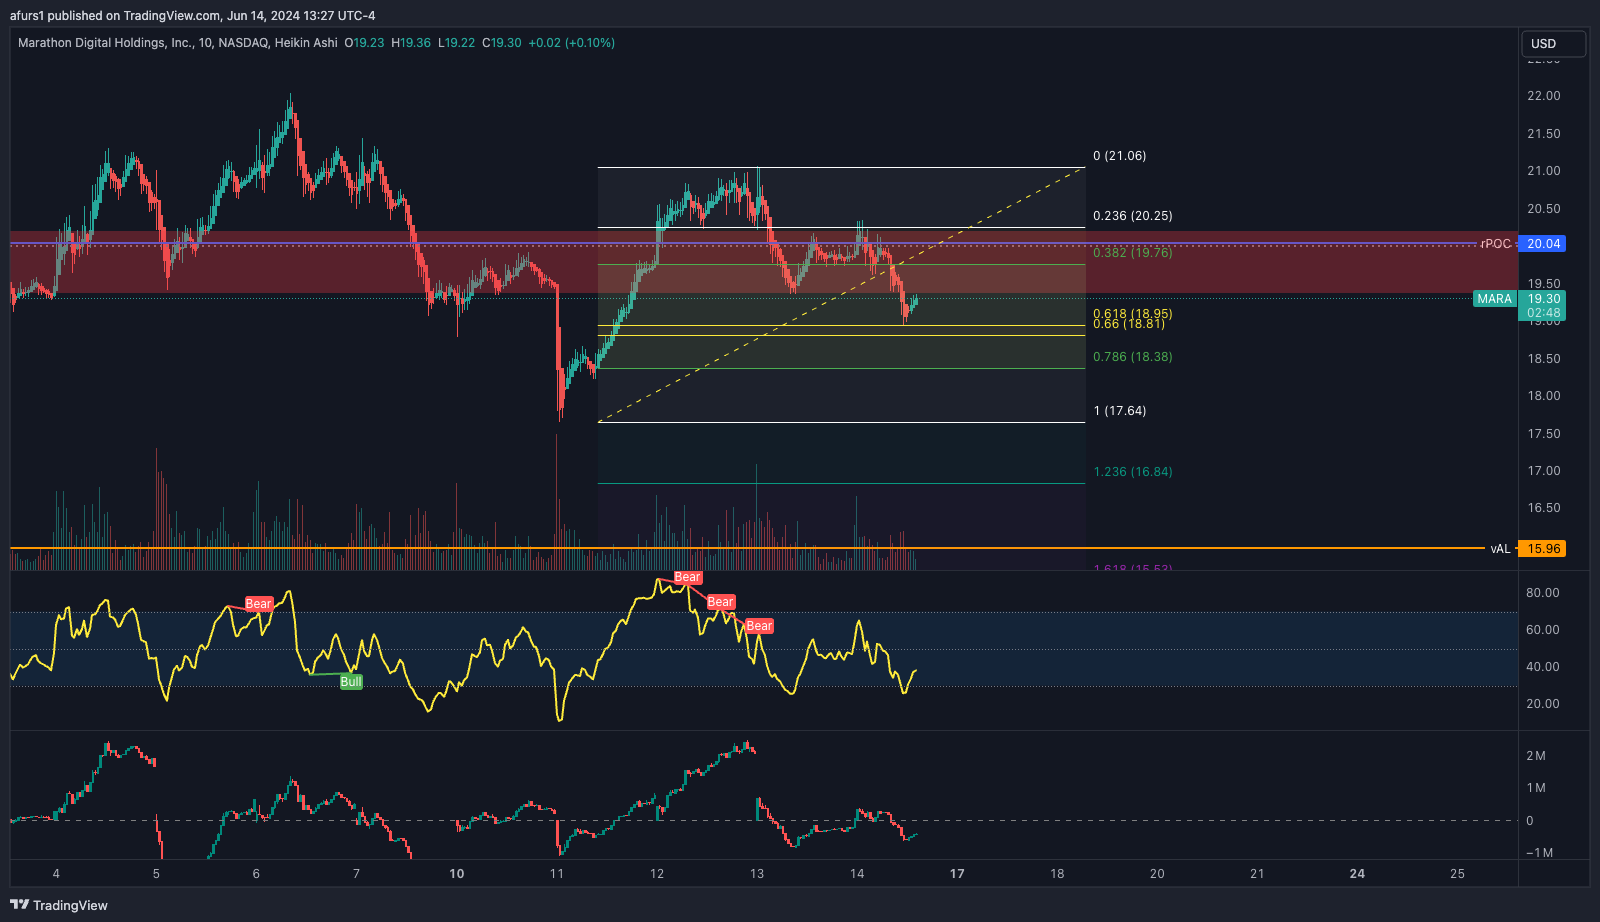Screen dimensions: 1600x922
Task: Select the Fibonacci label 0.786 (18.38)
Action: (x=1133, y=357)
